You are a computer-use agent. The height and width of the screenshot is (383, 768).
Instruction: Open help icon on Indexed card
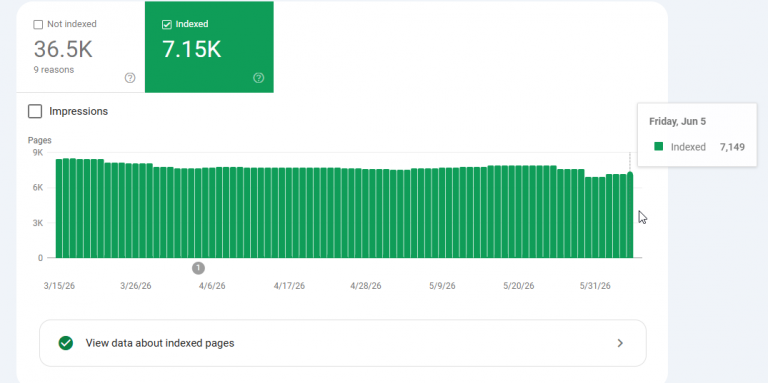258,77
